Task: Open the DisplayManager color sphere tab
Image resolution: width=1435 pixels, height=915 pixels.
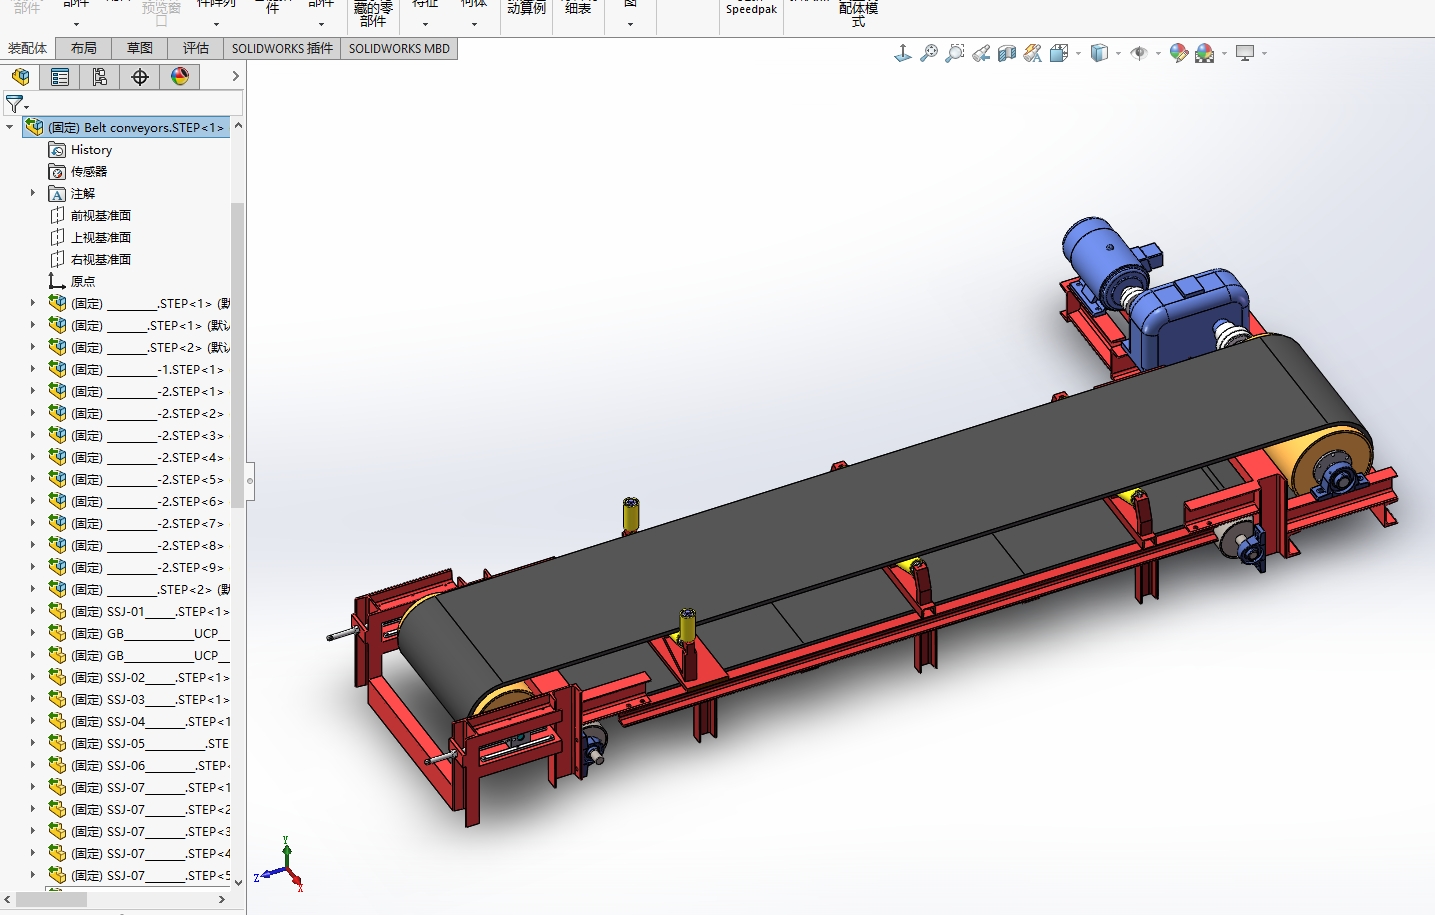Action: [180, 77]
